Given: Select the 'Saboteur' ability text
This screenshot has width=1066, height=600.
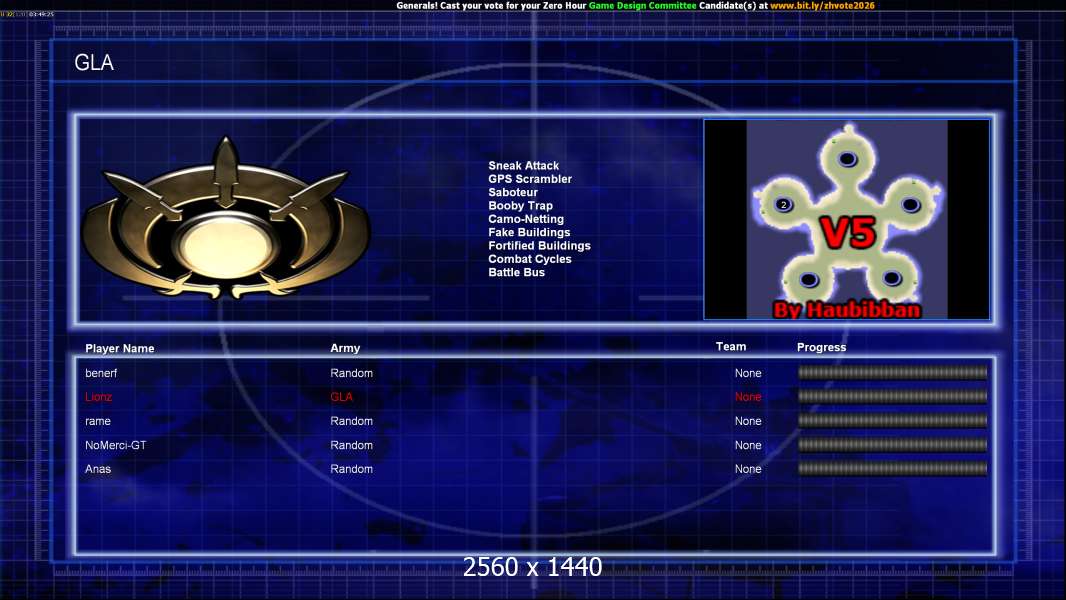Looking at the screenshot, I should point(513,192).
